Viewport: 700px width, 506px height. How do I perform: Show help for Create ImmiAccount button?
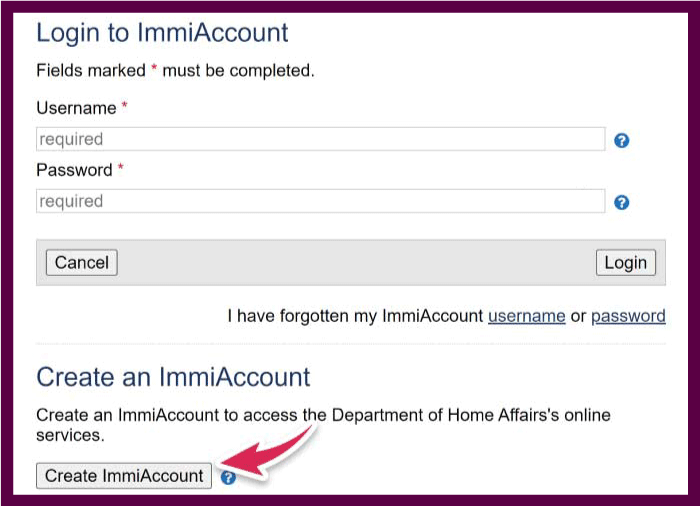pos(228,477)
